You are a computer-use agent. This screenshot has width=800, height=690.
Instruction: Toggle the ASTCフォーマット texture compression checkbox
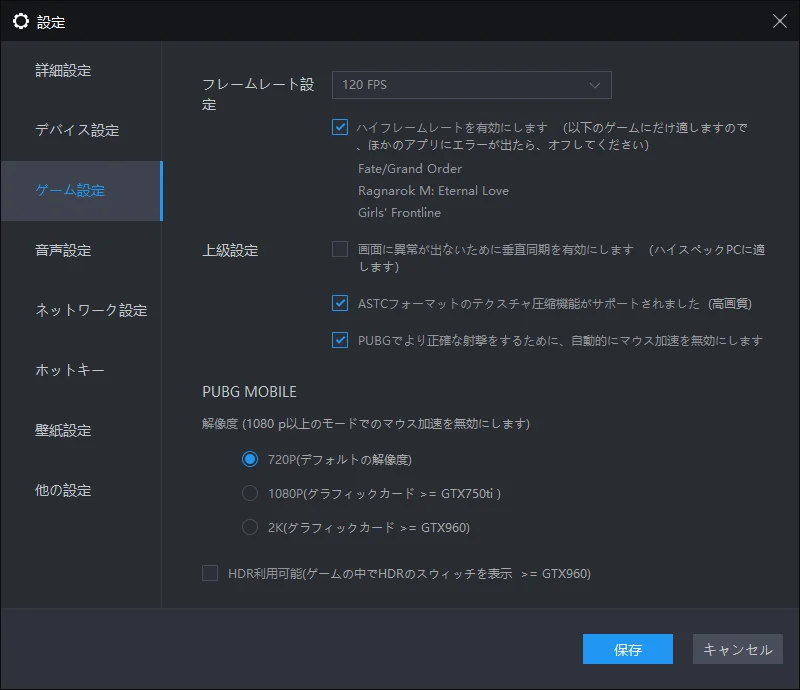(340, 303)
